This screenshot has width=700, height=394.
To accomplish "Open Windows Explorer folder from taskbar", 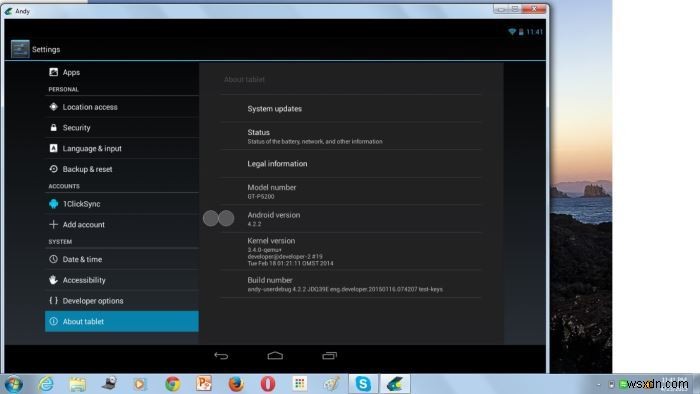I will 77,384.
